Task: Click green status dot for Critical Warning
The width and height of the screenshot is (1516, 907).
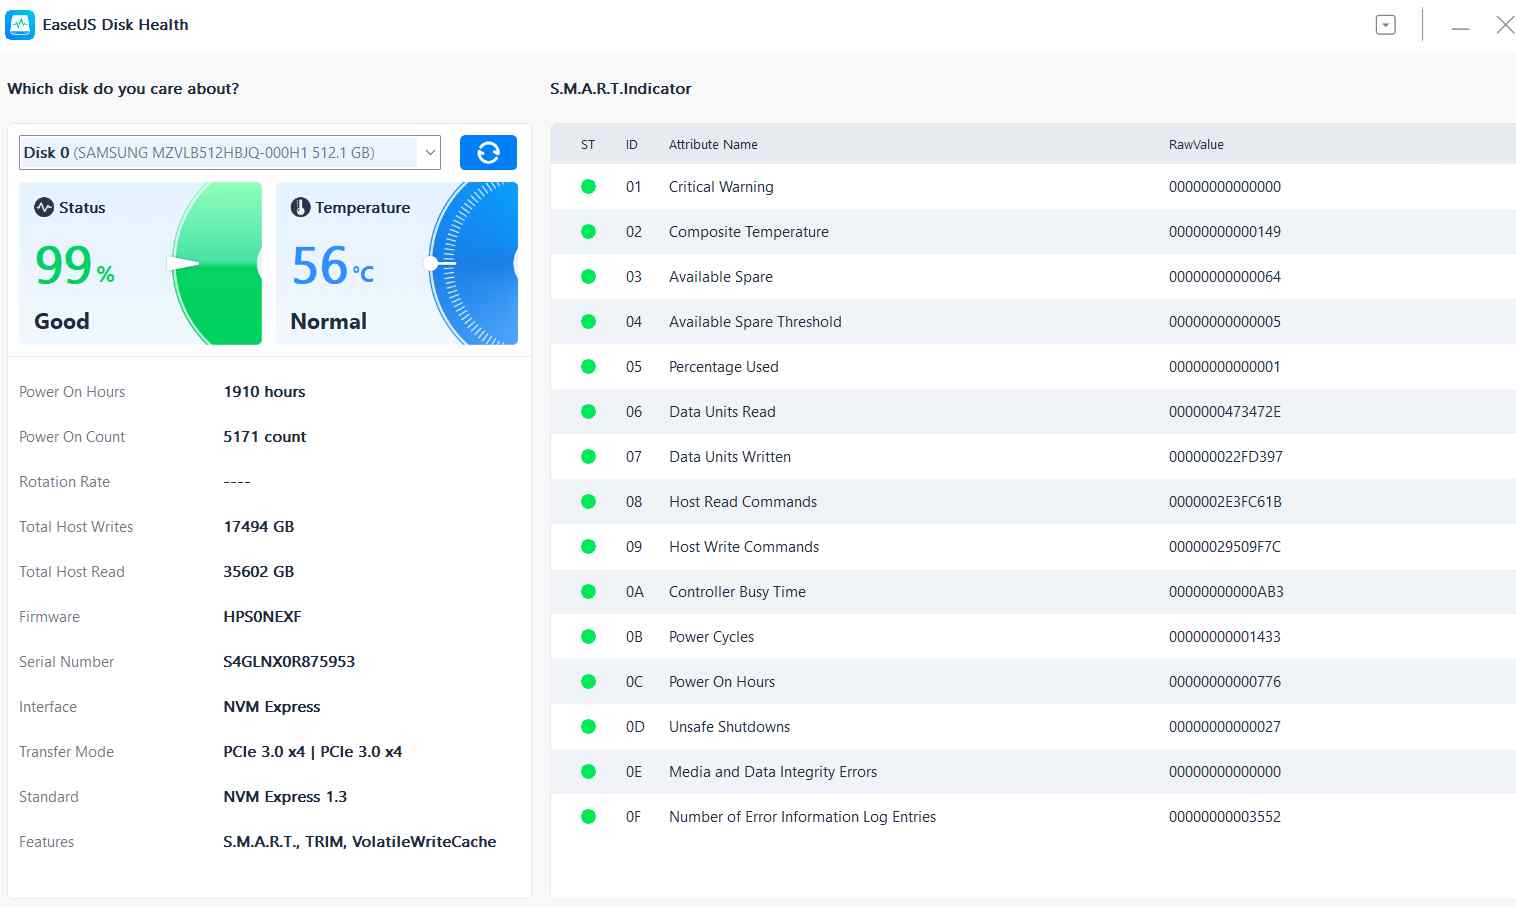Action: 588,187
